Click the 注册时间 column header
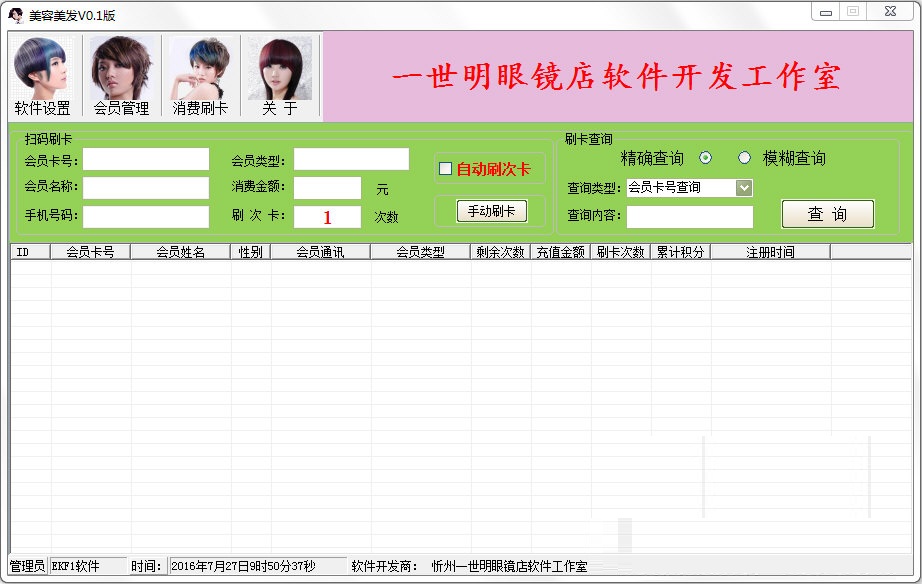The width and height of the screenshot is (922, 584). [770, 253]
